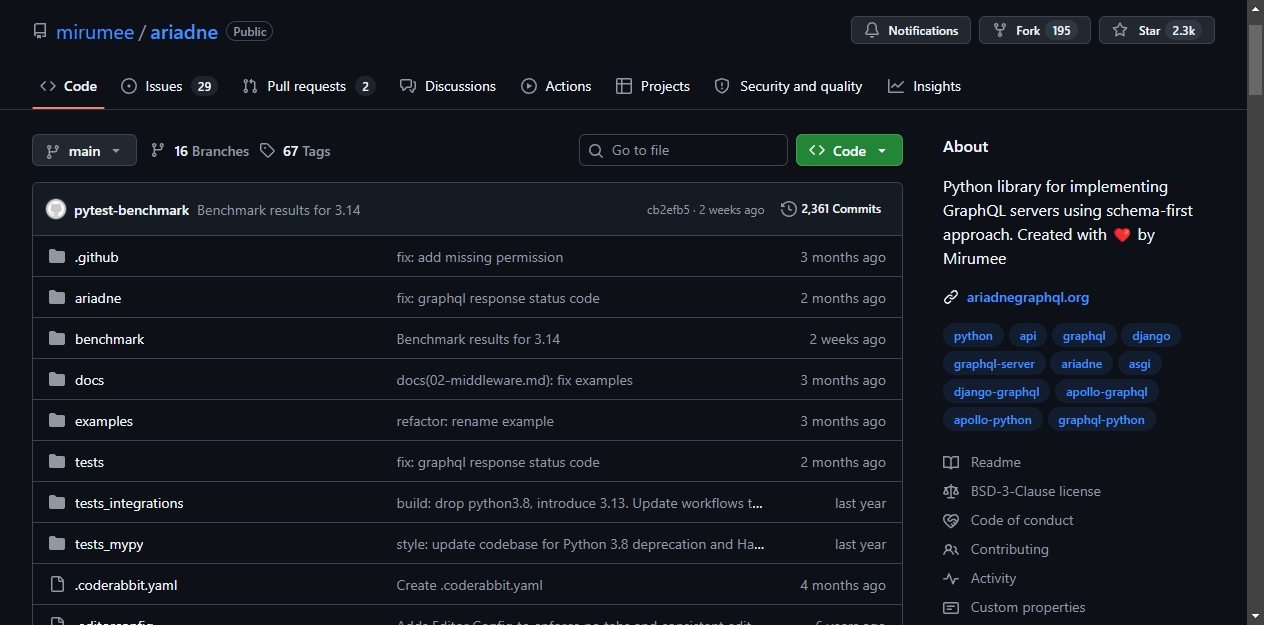Select the asgi topic tag

pyautogui.click(x=1140, y=364)
